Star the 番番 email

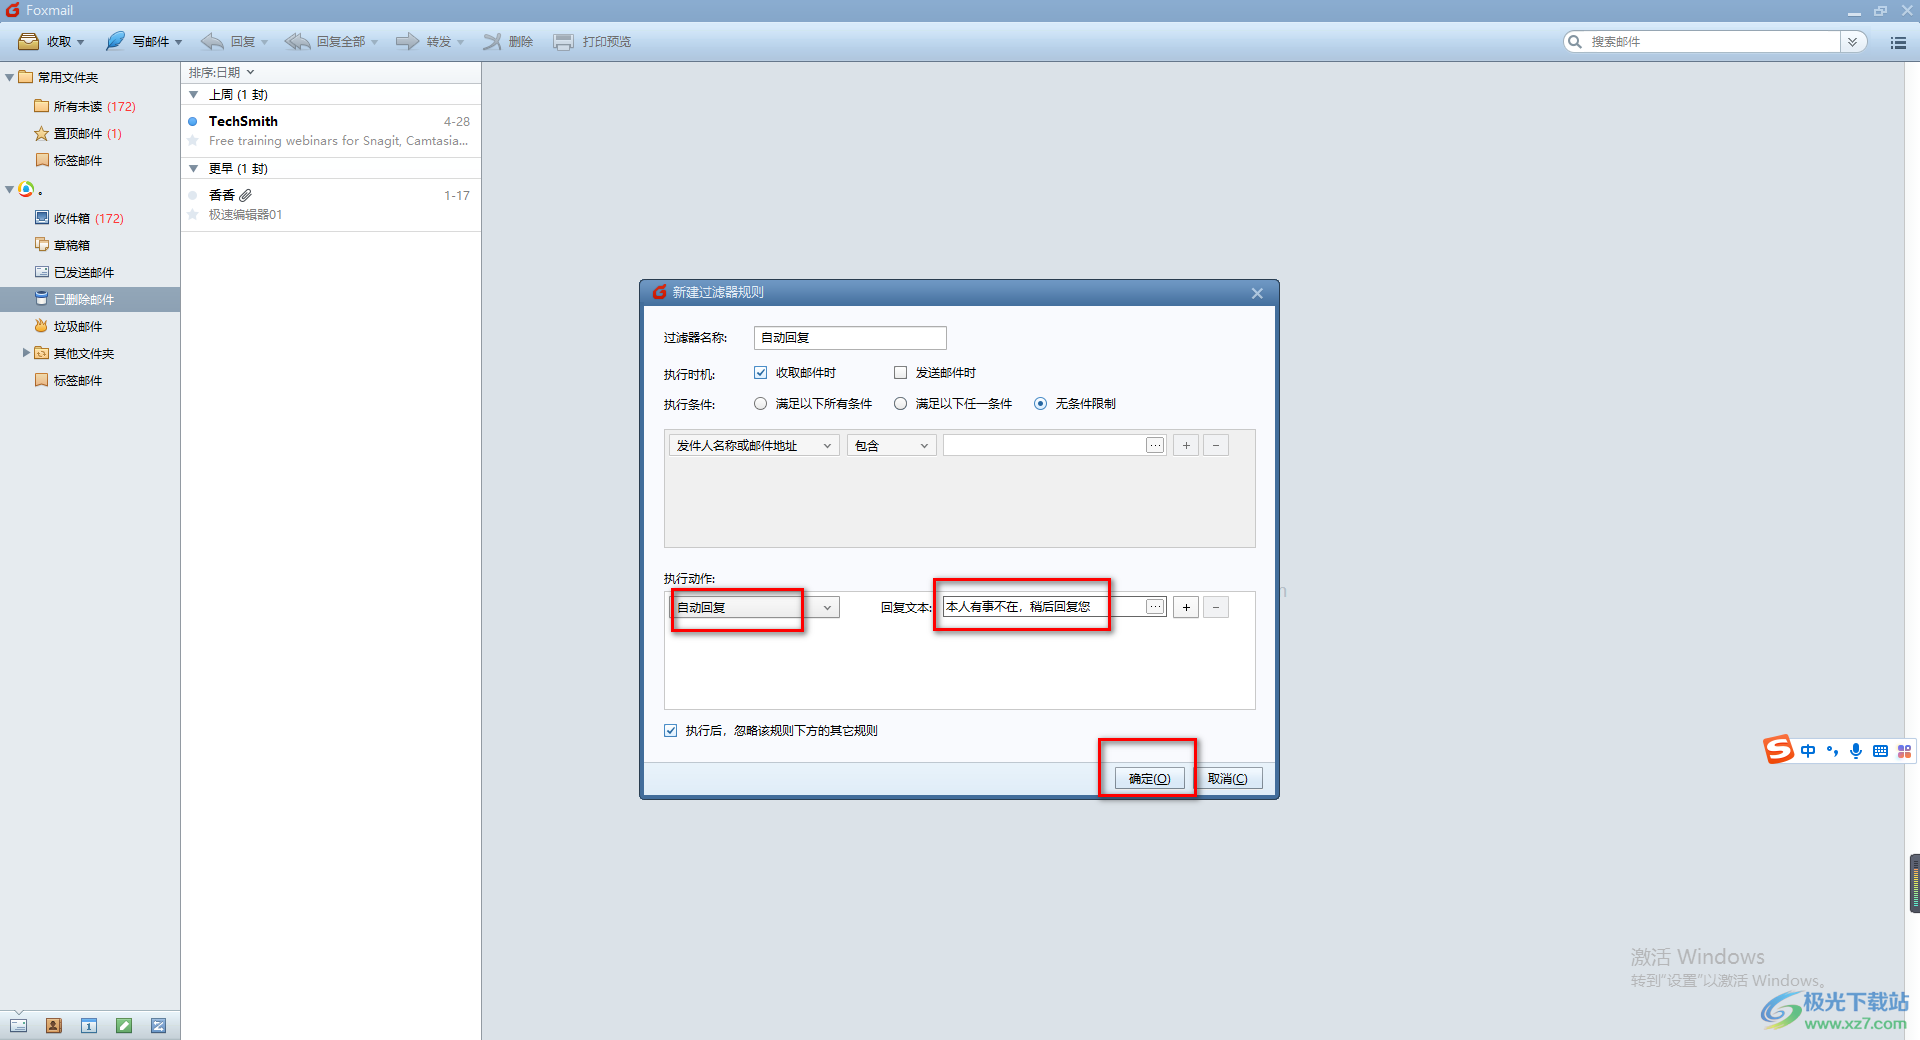point(193,215)
